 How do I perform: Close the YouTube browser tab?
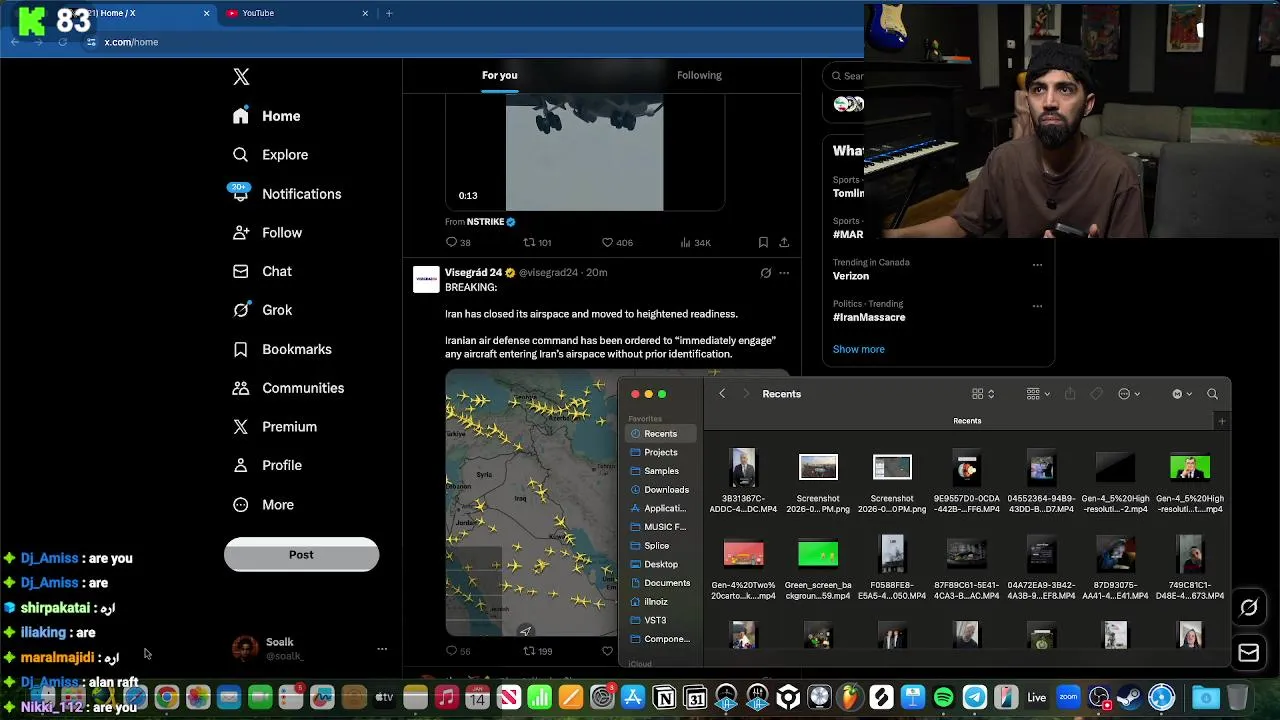click(365, 13)
